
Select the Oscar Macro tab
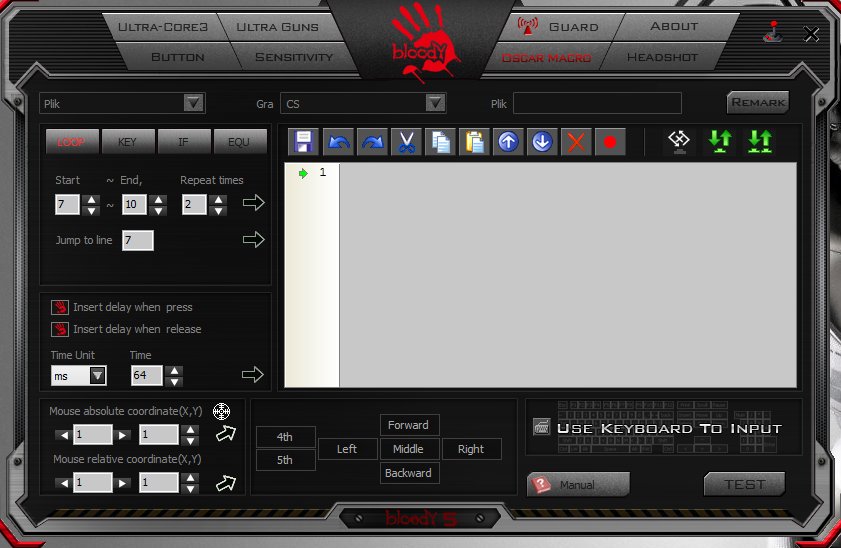coord(547,57)
